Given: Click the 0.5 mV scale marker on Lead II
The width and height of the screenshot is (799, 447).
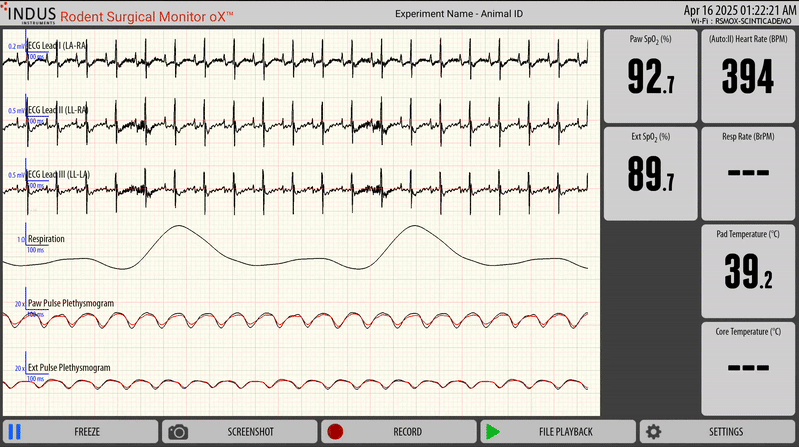Looking at the screenshot, I should (16, 111).
